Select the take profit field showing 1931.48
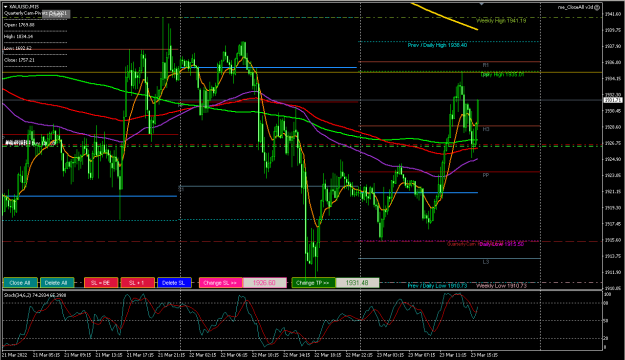Viewport: 625px width, 360px height. coord(357,283)
